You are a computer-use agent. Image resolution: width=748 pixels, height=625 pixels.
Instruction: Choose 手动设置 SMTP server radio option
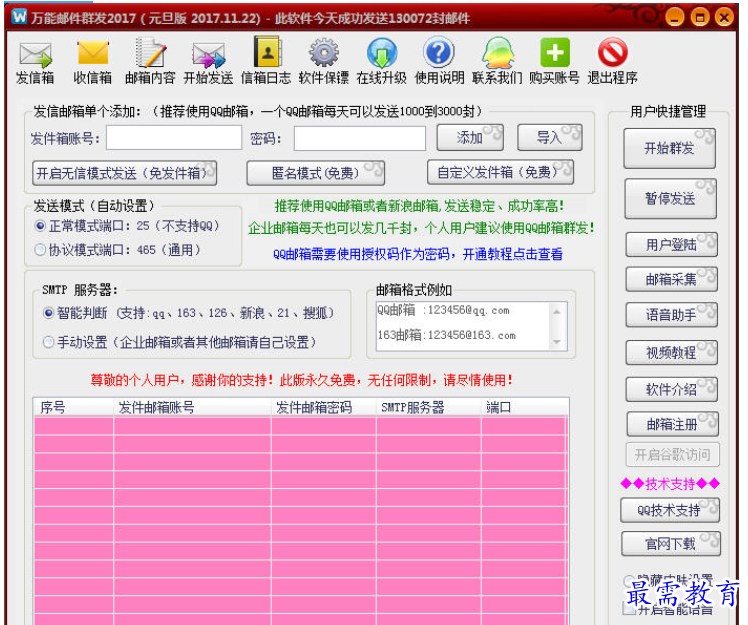click(48, 342)
